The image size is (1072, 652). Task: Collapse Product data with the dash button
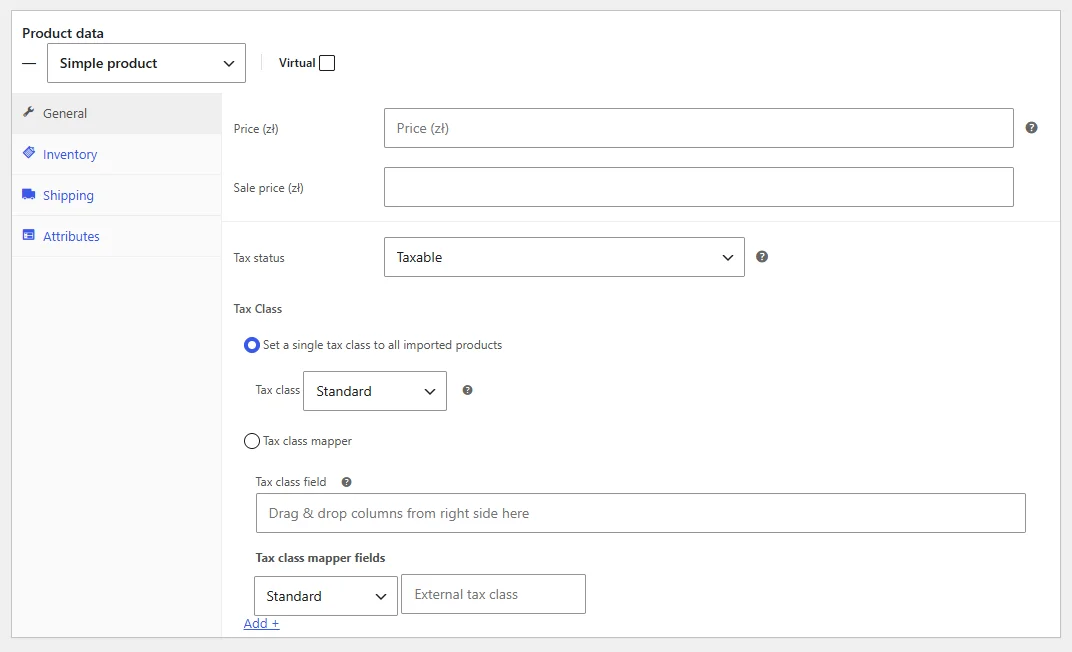(x=29, y=64)
